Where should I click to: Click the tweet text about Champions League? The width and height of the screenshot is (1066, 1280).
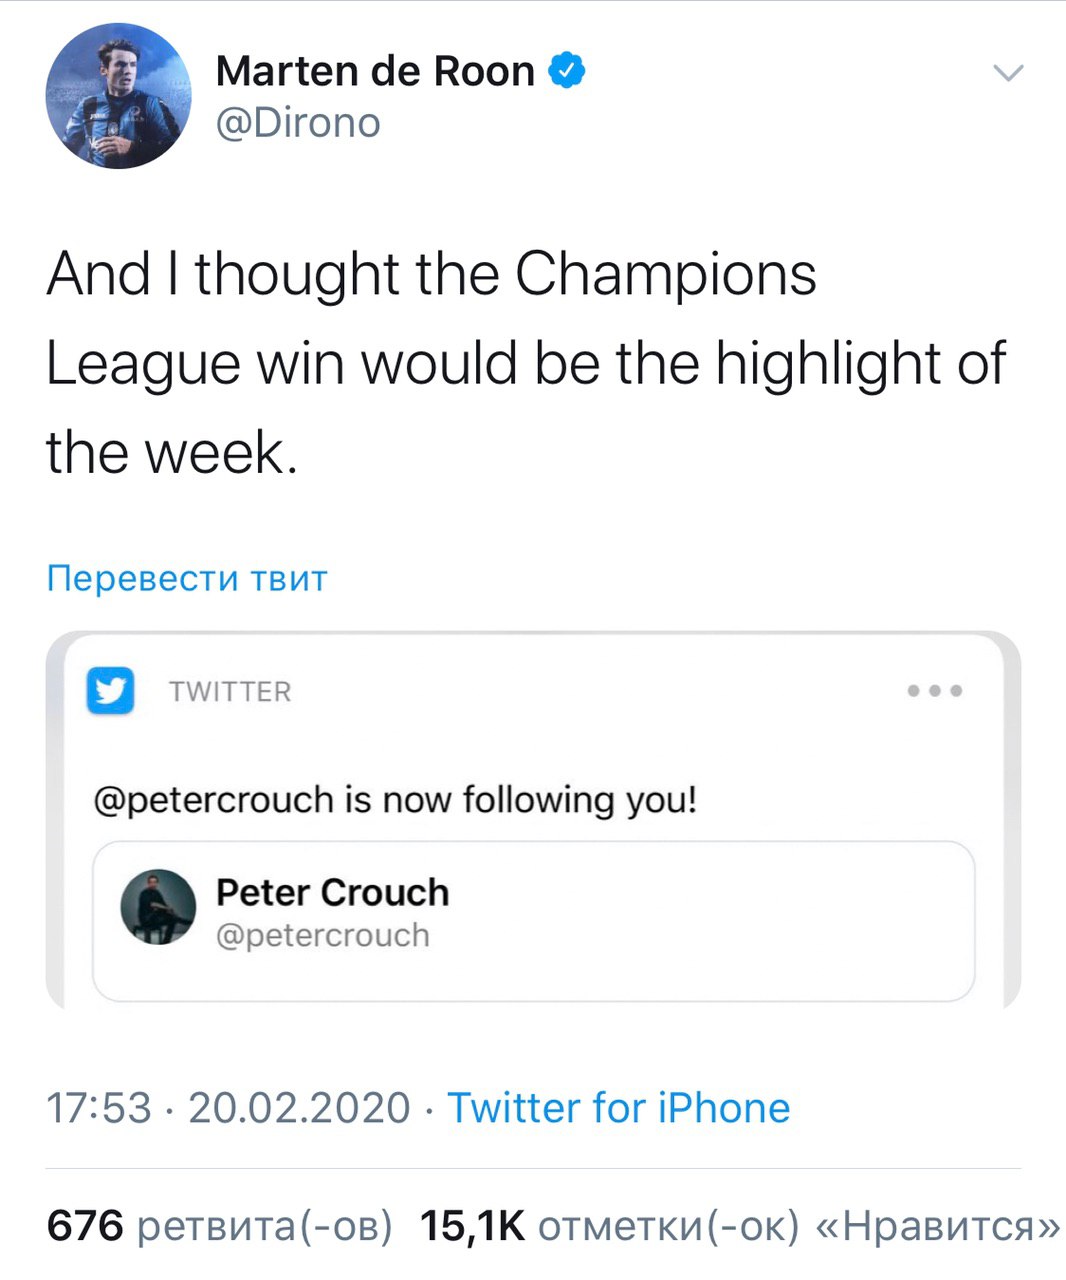tap(525, 362)
